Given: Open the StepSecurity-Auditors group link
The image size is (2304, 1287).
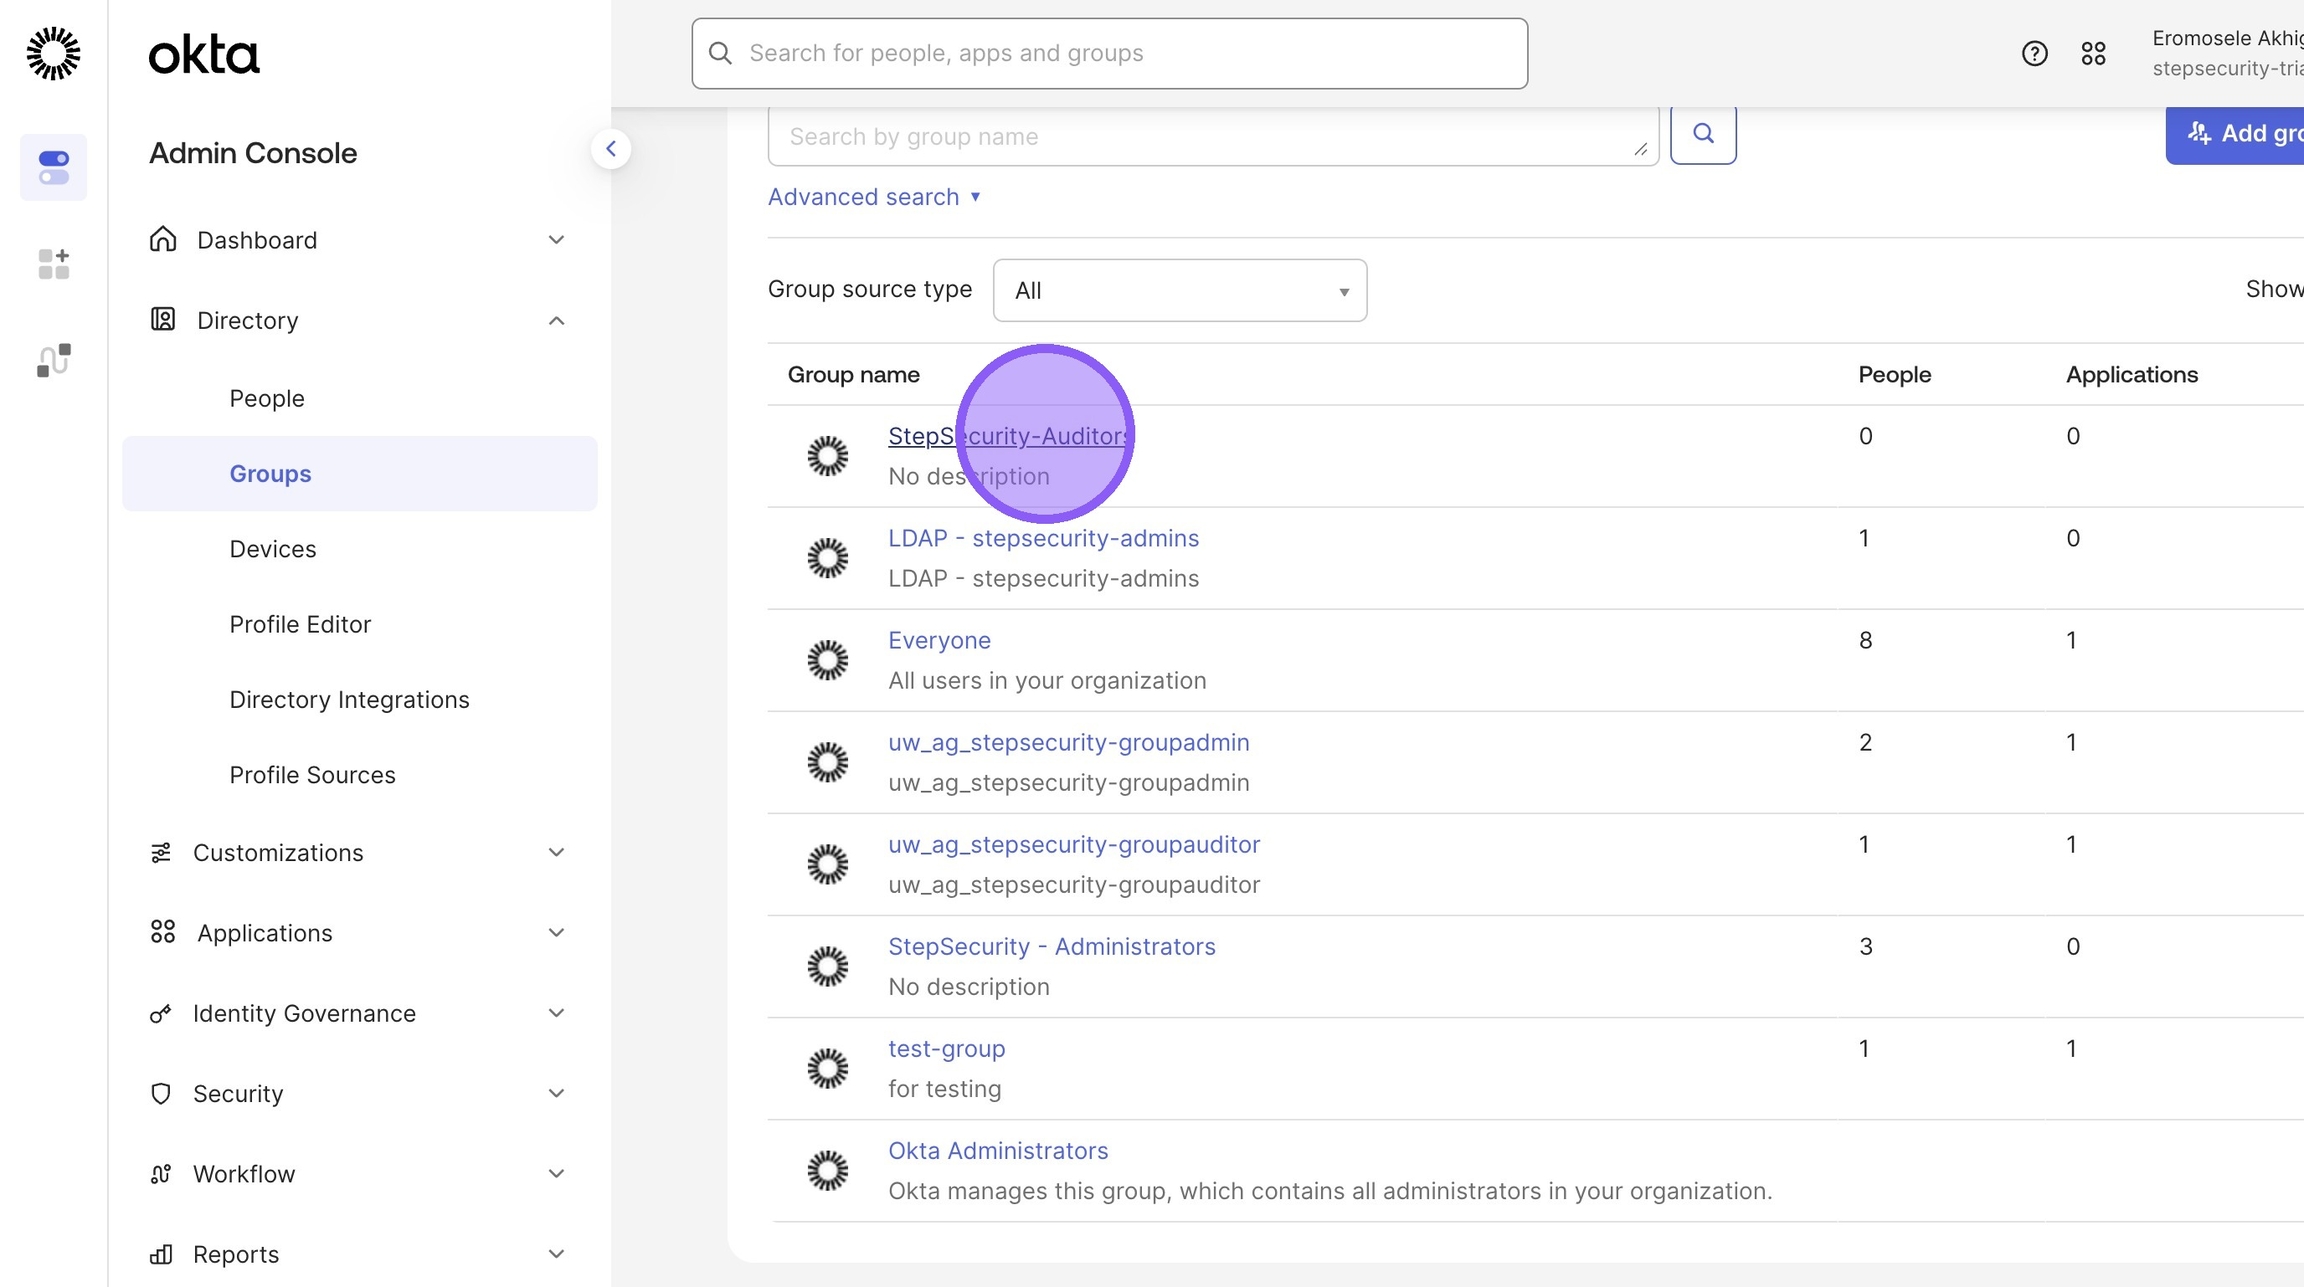Looking at the screenshot, I should click(1007, 436).
